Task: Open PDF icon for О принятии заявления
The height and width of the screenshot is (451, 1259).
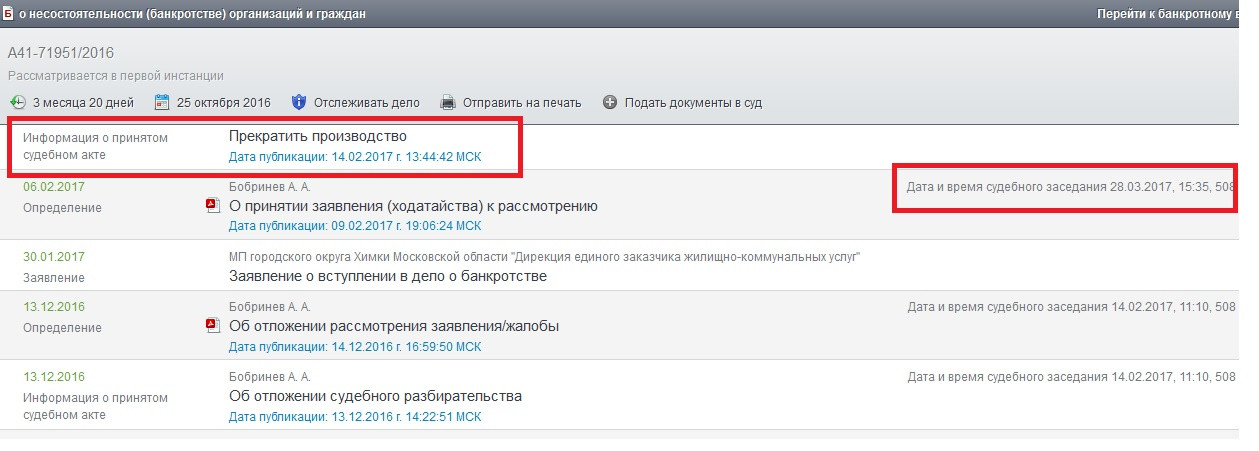Action: (212, 206)
